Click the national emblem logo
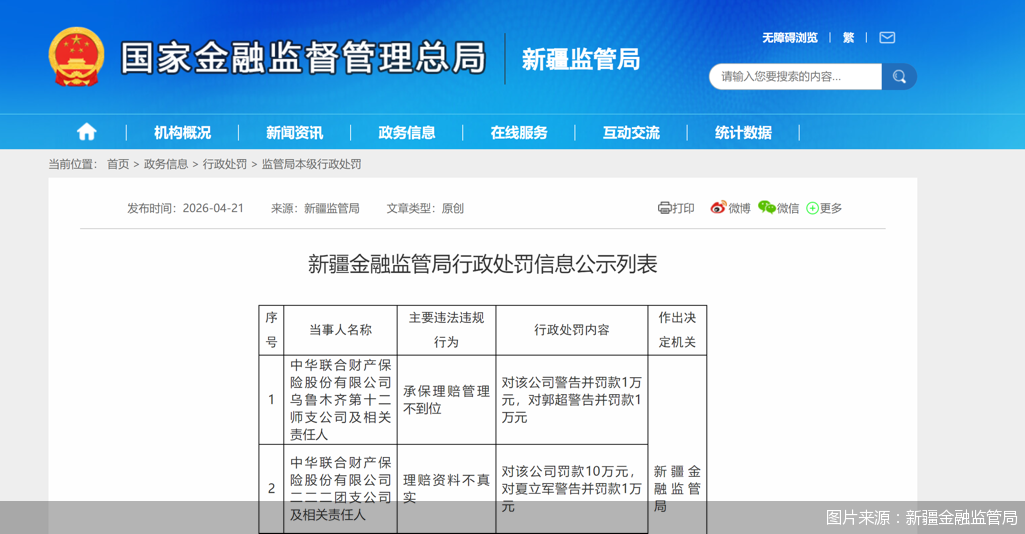Screen dimensions: 1025x534 click(x=76, y=57)
